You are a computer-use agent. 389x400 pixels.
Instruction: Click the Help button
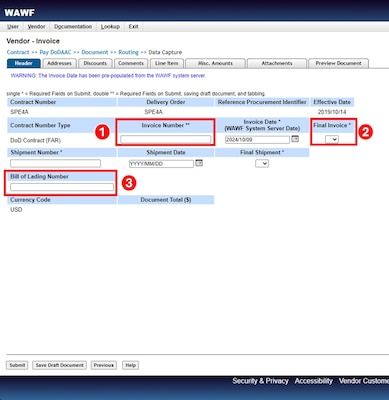tap(130, 365)
